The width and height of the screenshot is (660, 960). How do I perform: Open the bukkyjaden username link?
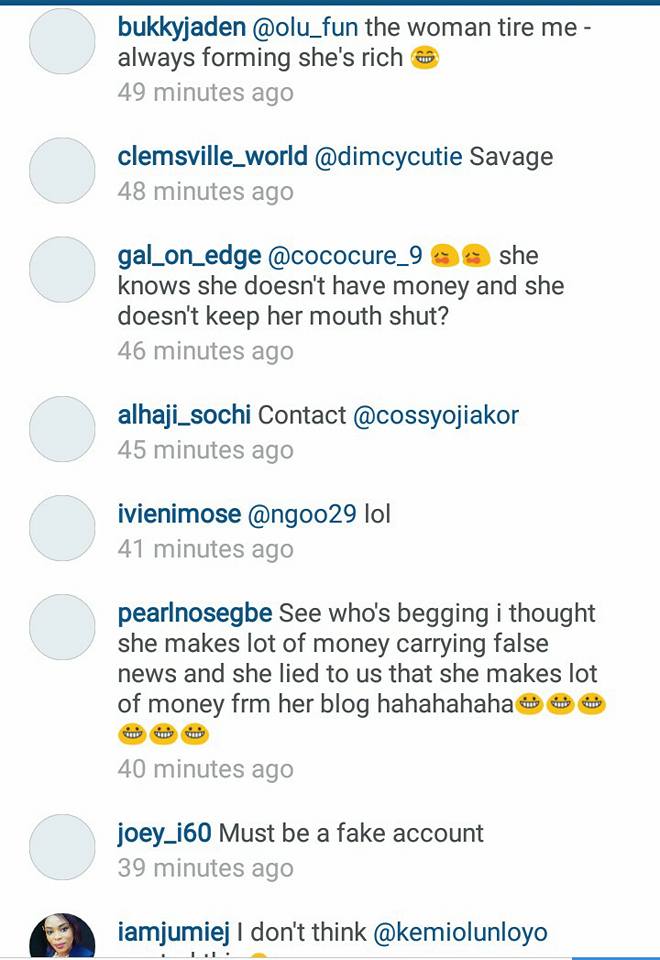coord(181,28)
